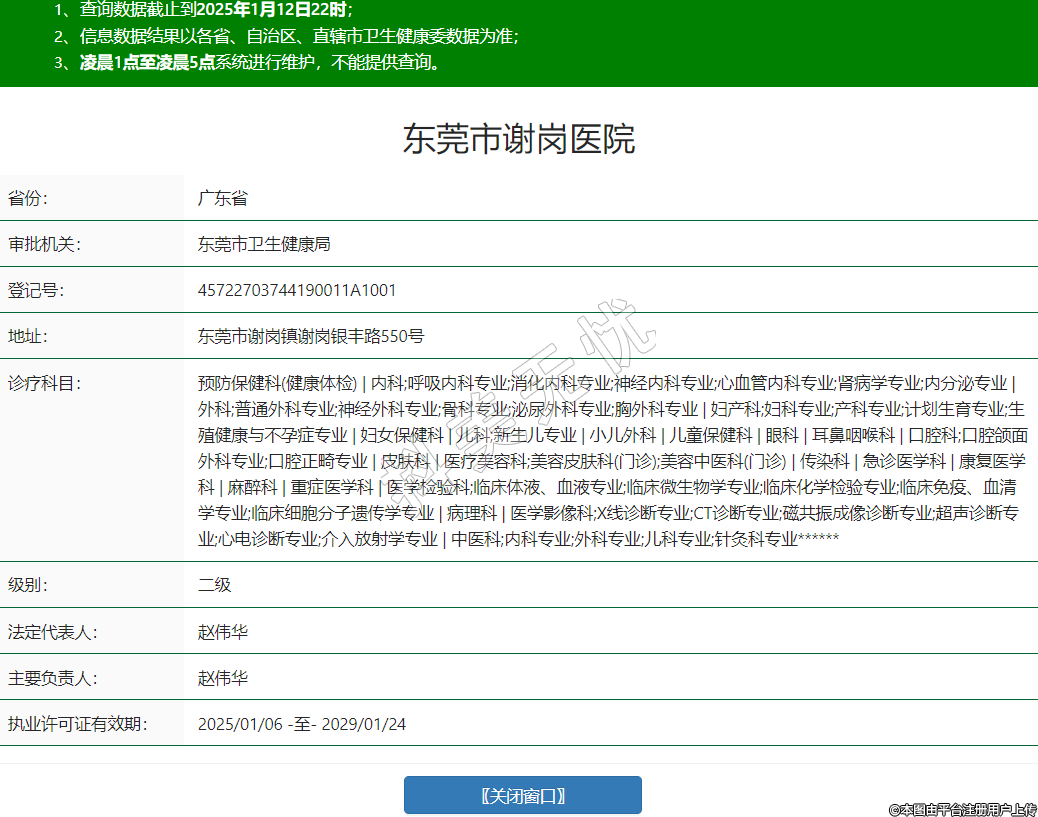Click the notice about 凌晨1点至凌晨5点 maintenance
This screenshot has width=1038, height=817.
260,62
